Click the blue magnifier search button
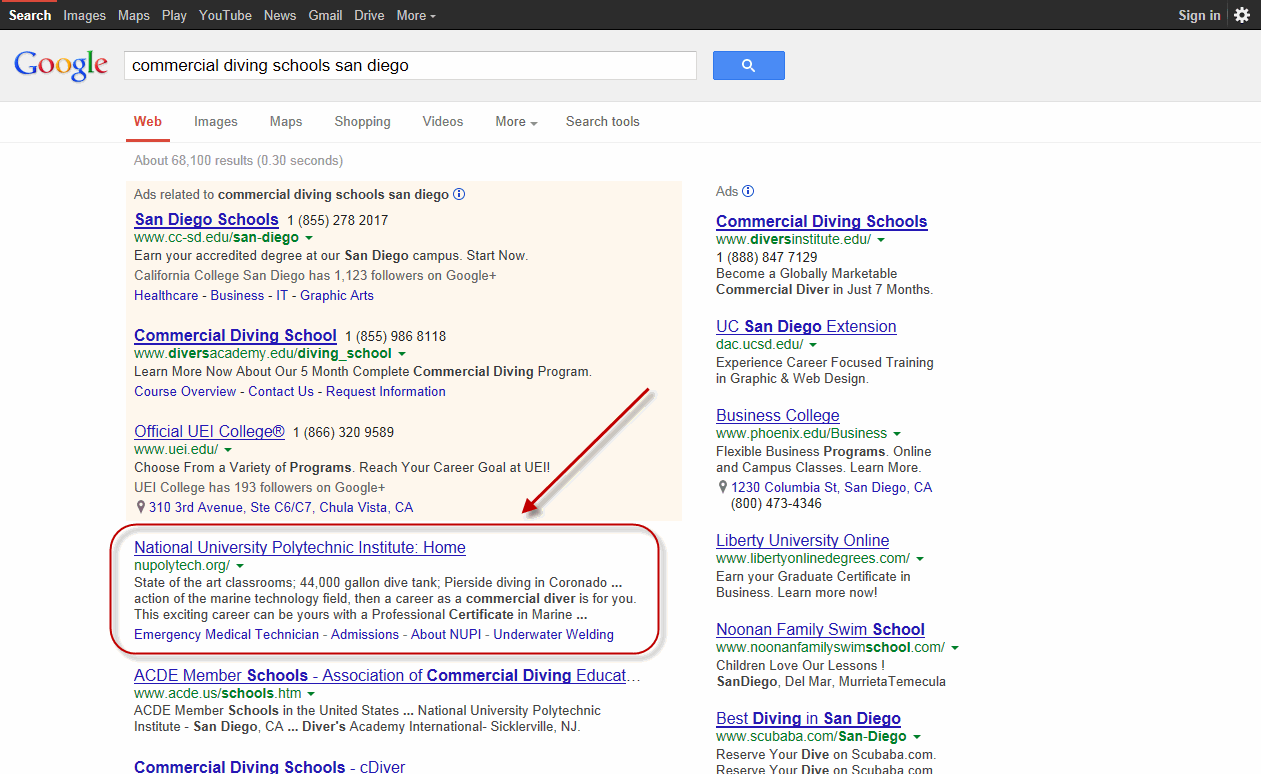This screenshot has height=774, width=1261. [748, 66]
